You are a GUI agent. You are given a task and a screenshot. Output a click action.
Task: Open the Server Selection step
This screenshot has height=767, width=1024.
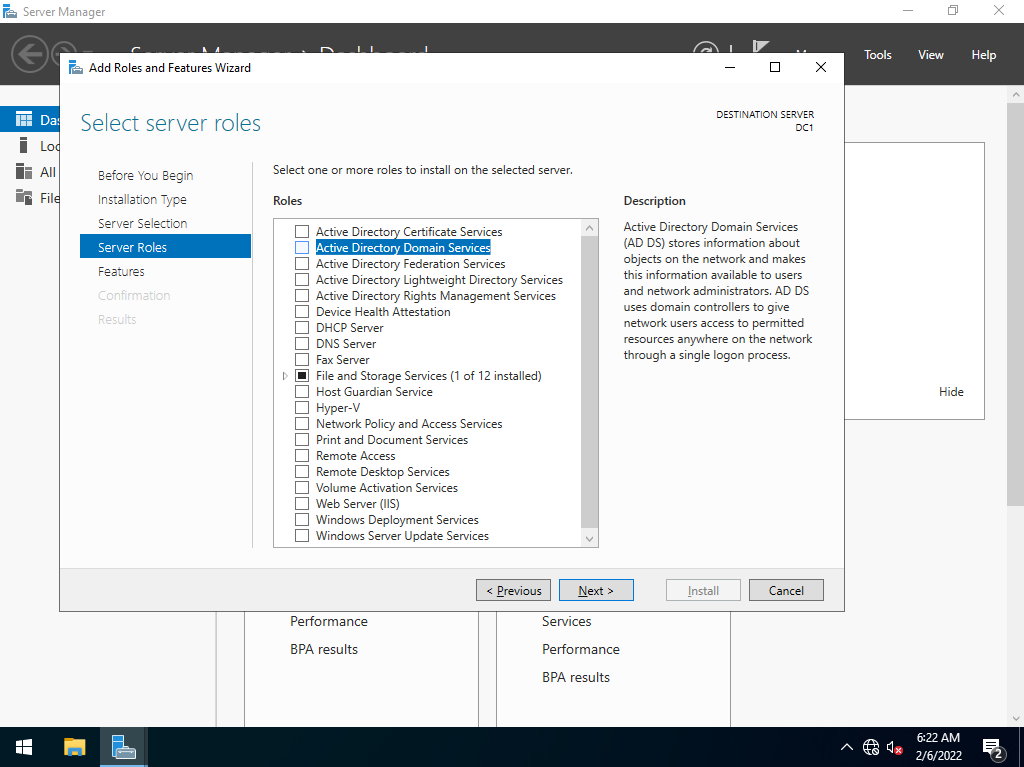pos(142,223)
